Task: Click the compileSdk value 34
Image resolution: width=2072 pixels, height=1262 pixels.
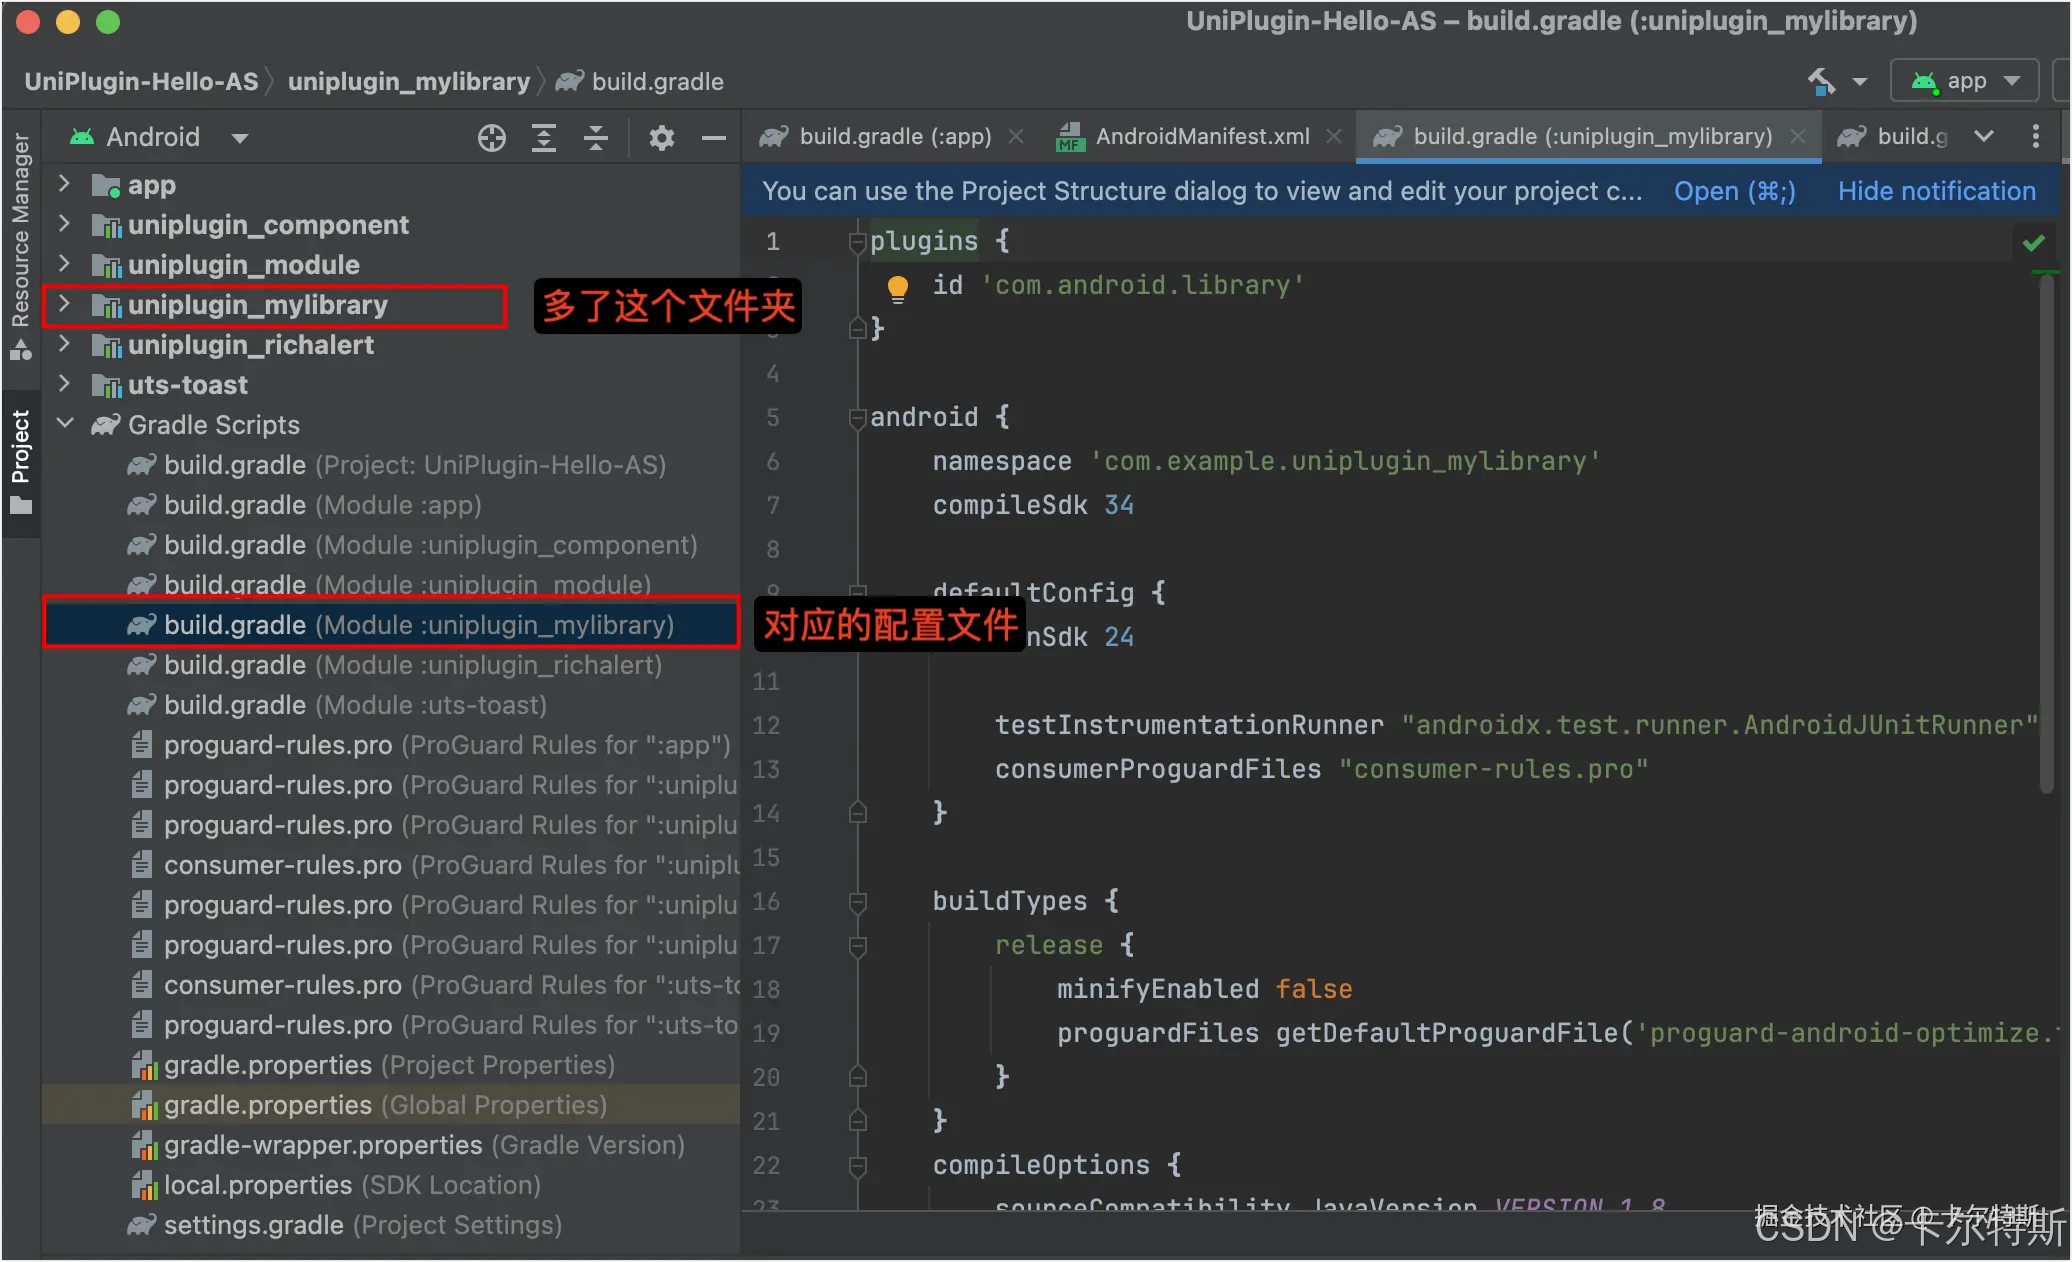Action: point(1119,505)
